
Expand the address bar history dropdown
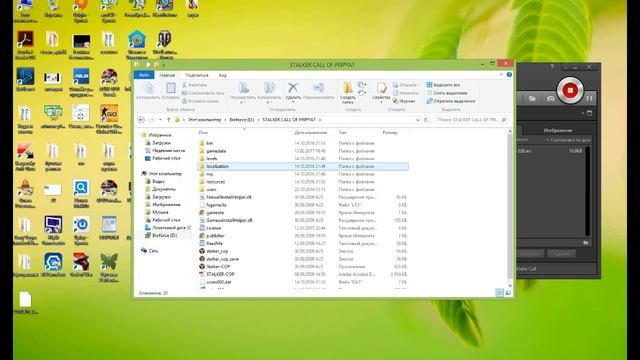click(x=418, y=120)
